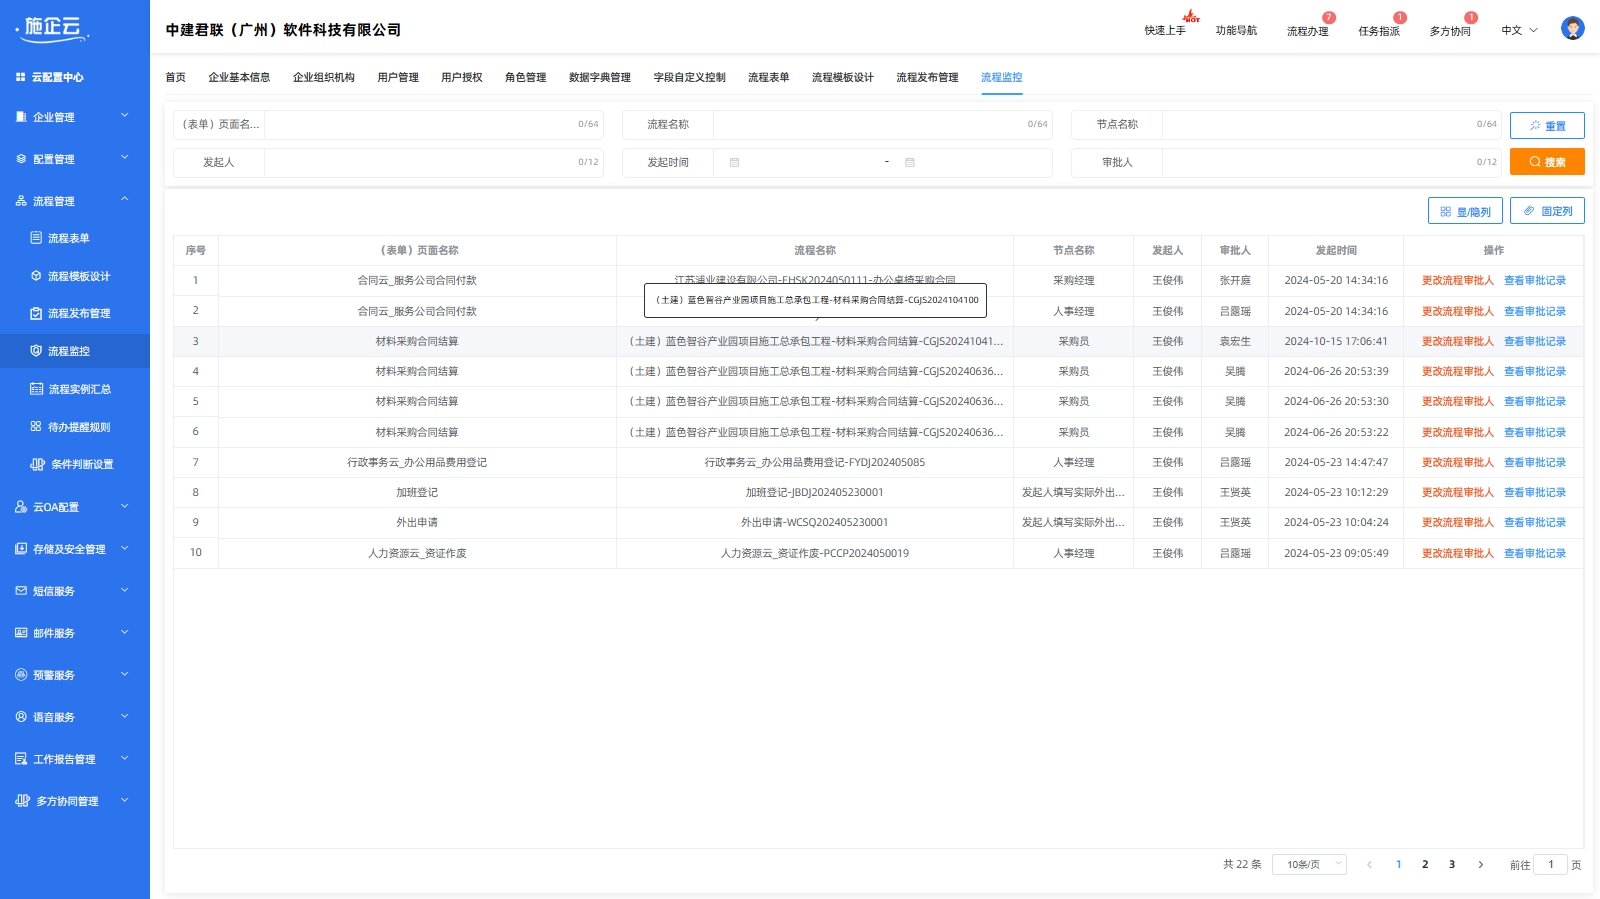Expand the 企业管理 sidebar menu chevron

click(125, 116)
